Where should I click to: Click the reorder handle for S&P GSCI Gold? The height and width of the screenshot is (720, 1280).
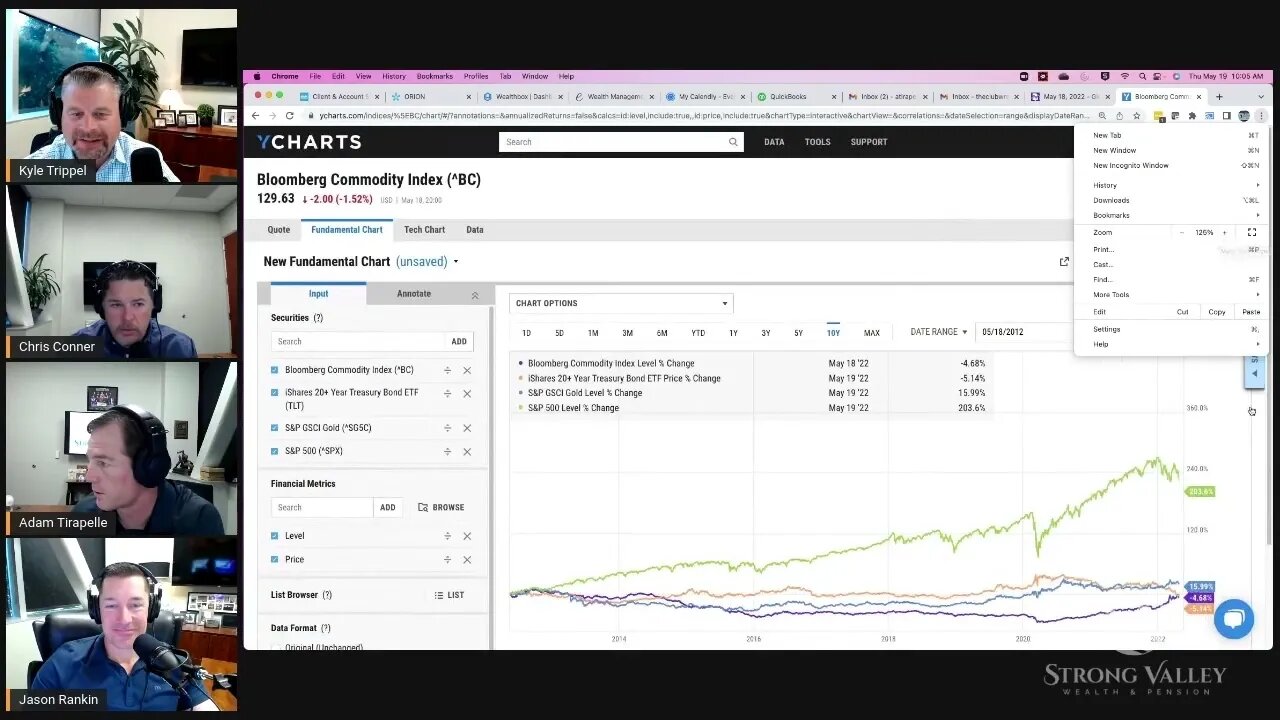click(x=447, y=428)
